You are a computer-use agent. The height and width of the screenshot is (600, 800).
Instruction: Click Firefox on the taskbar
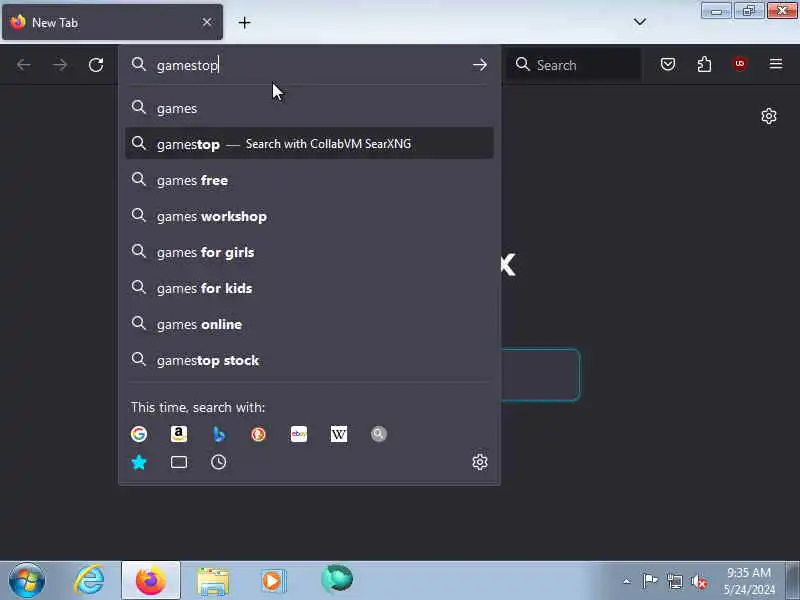pos(151,581)
